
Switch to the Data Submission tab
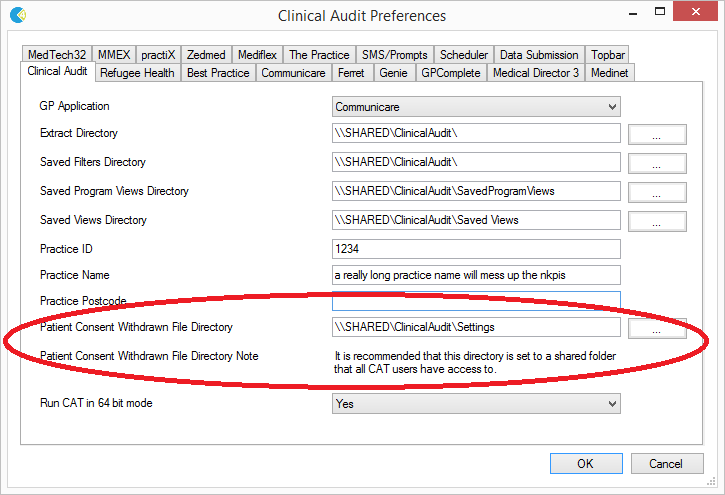click(539, 55)
